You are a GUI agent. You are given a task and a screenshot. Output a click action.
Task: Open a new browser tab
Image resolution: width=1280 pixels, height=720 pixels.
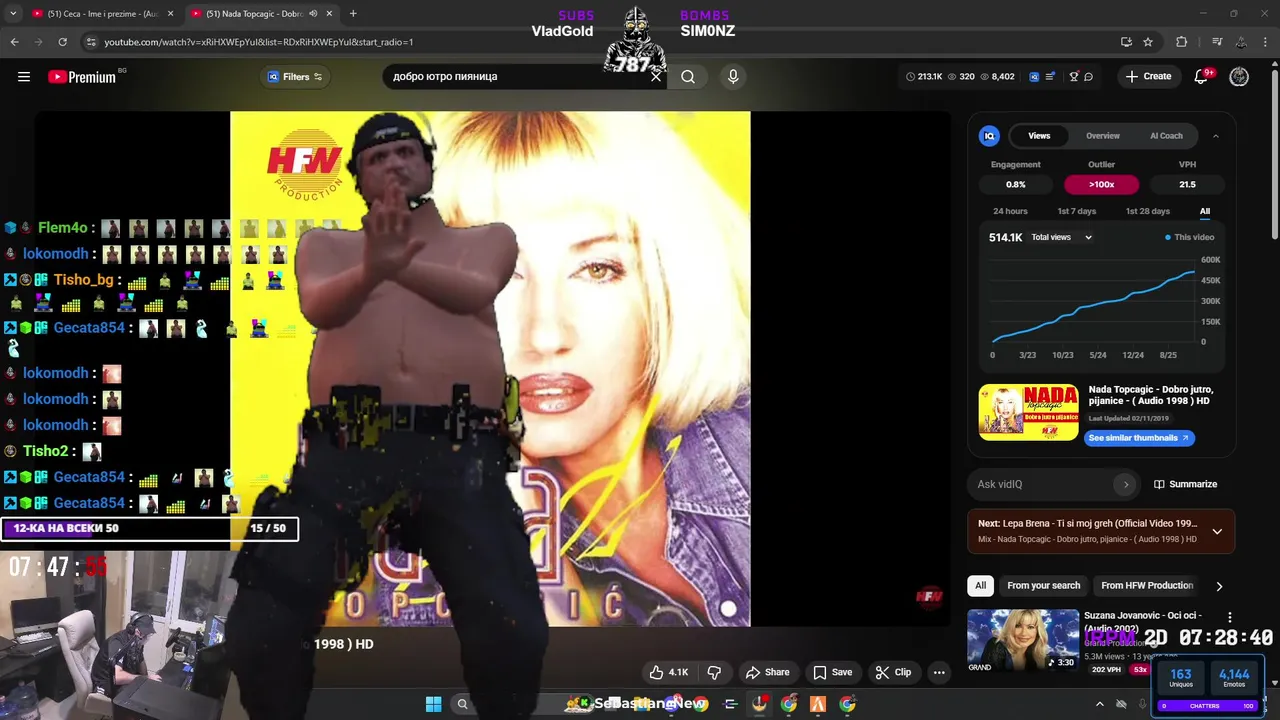pos(353,13)
